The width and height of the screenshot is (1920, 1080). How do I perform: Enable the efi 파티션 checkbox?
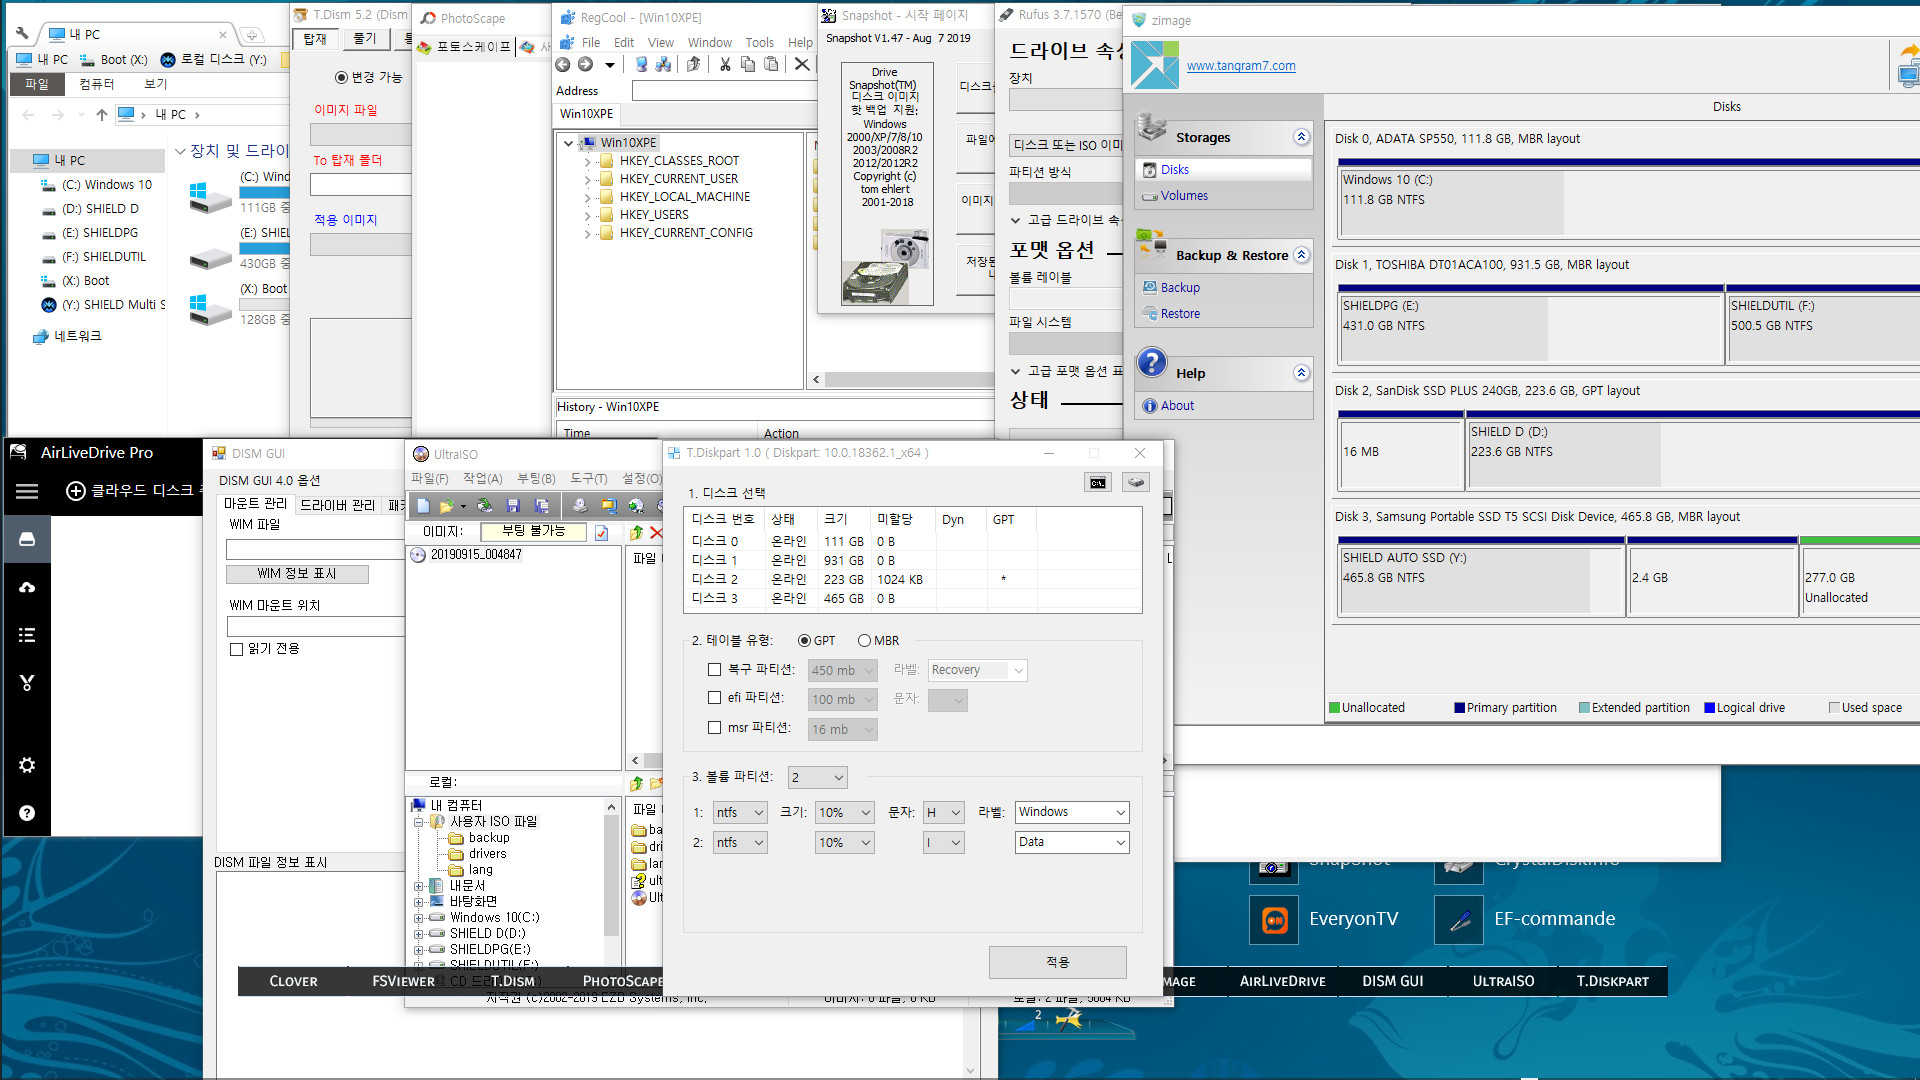[714, 698]
